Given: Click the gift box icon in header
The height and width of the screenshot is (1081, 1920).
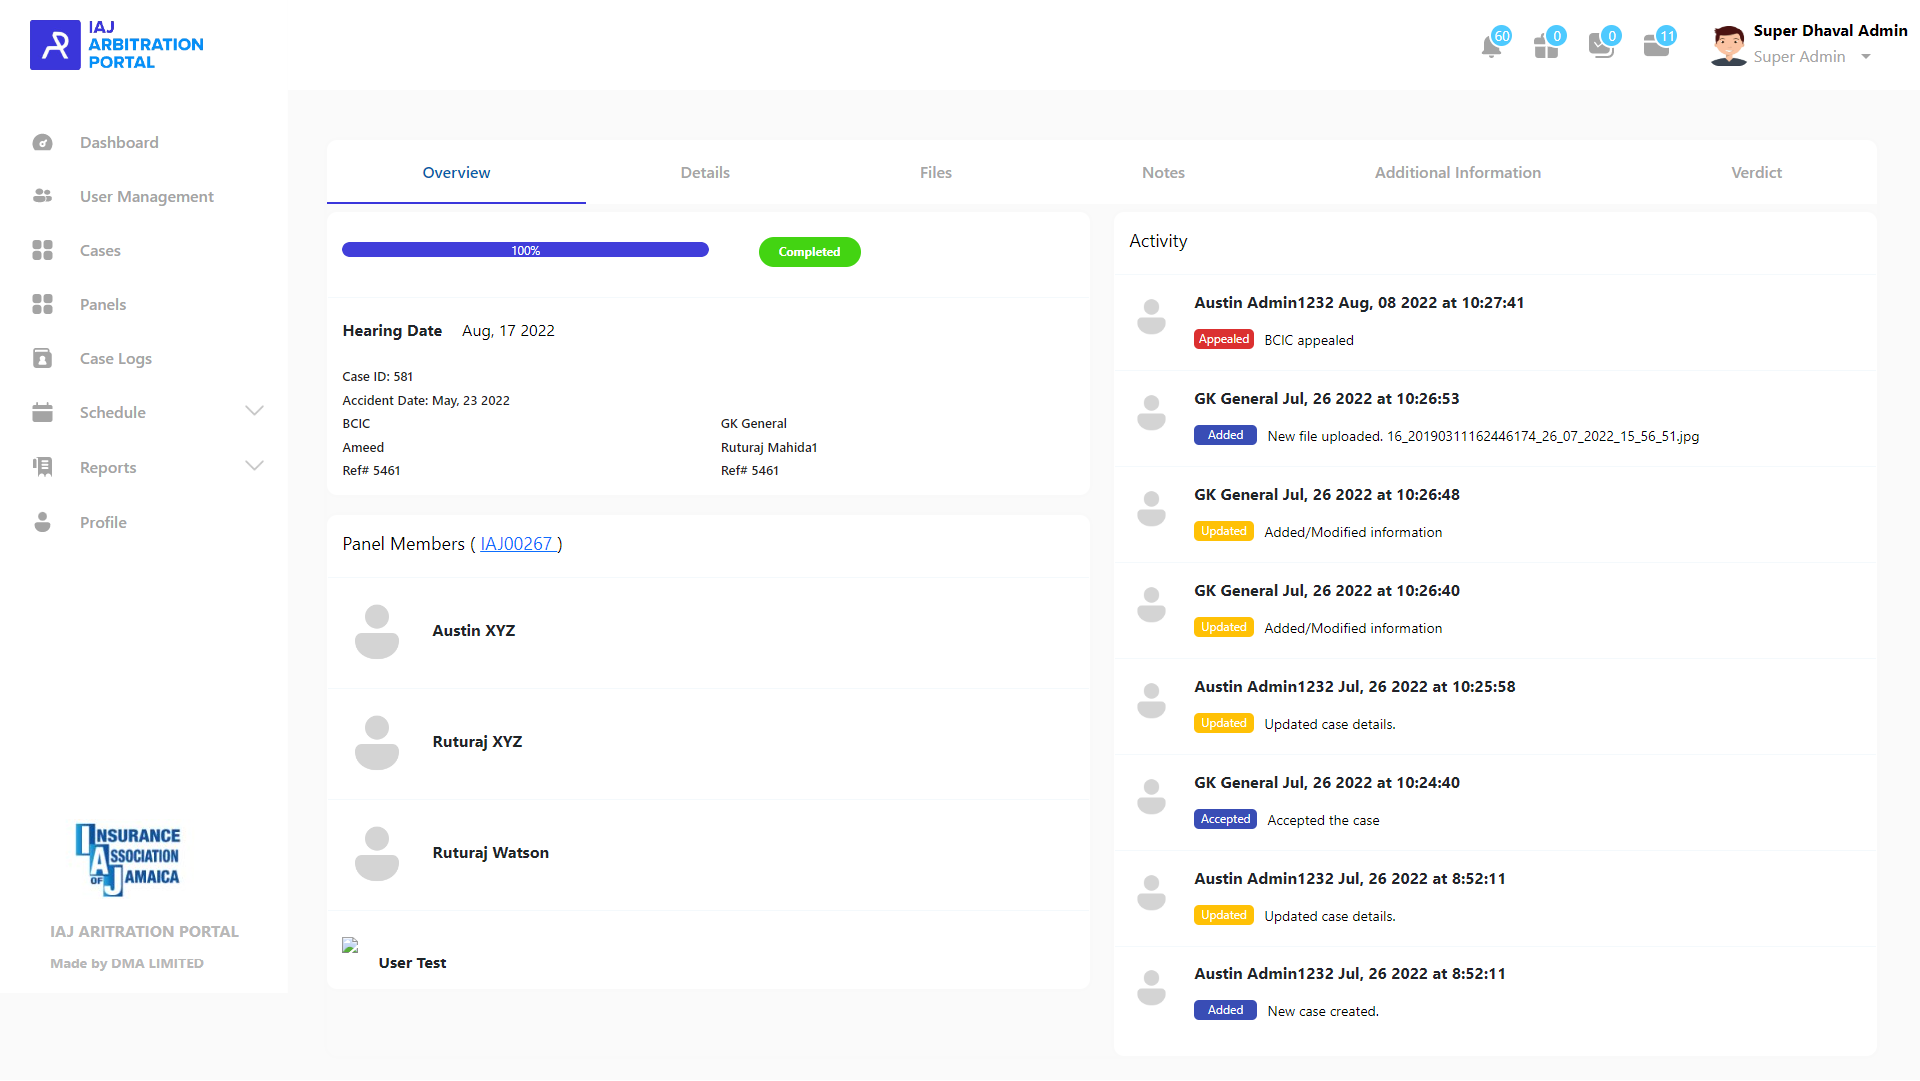Looking at the screenshot, I should point(1546,46).
